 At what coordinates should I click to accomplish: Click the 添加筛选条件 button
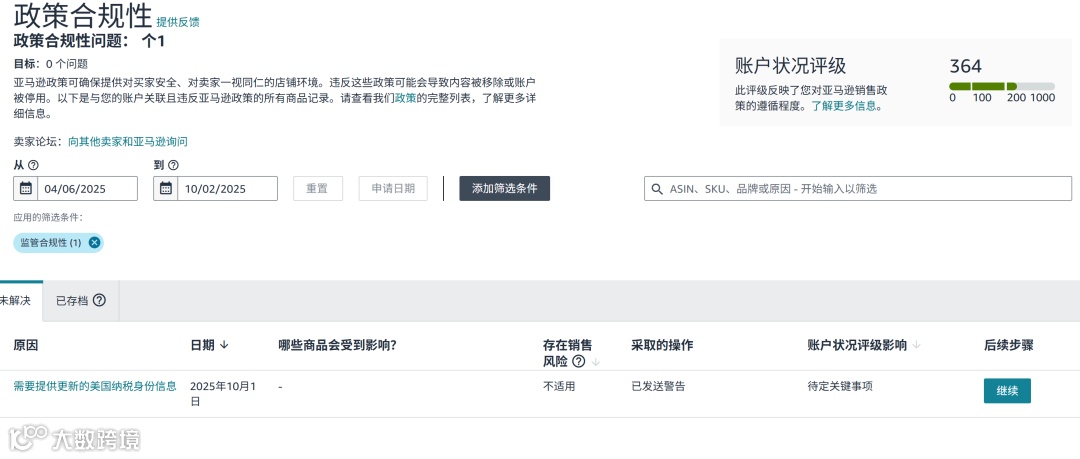click(504, 189)
